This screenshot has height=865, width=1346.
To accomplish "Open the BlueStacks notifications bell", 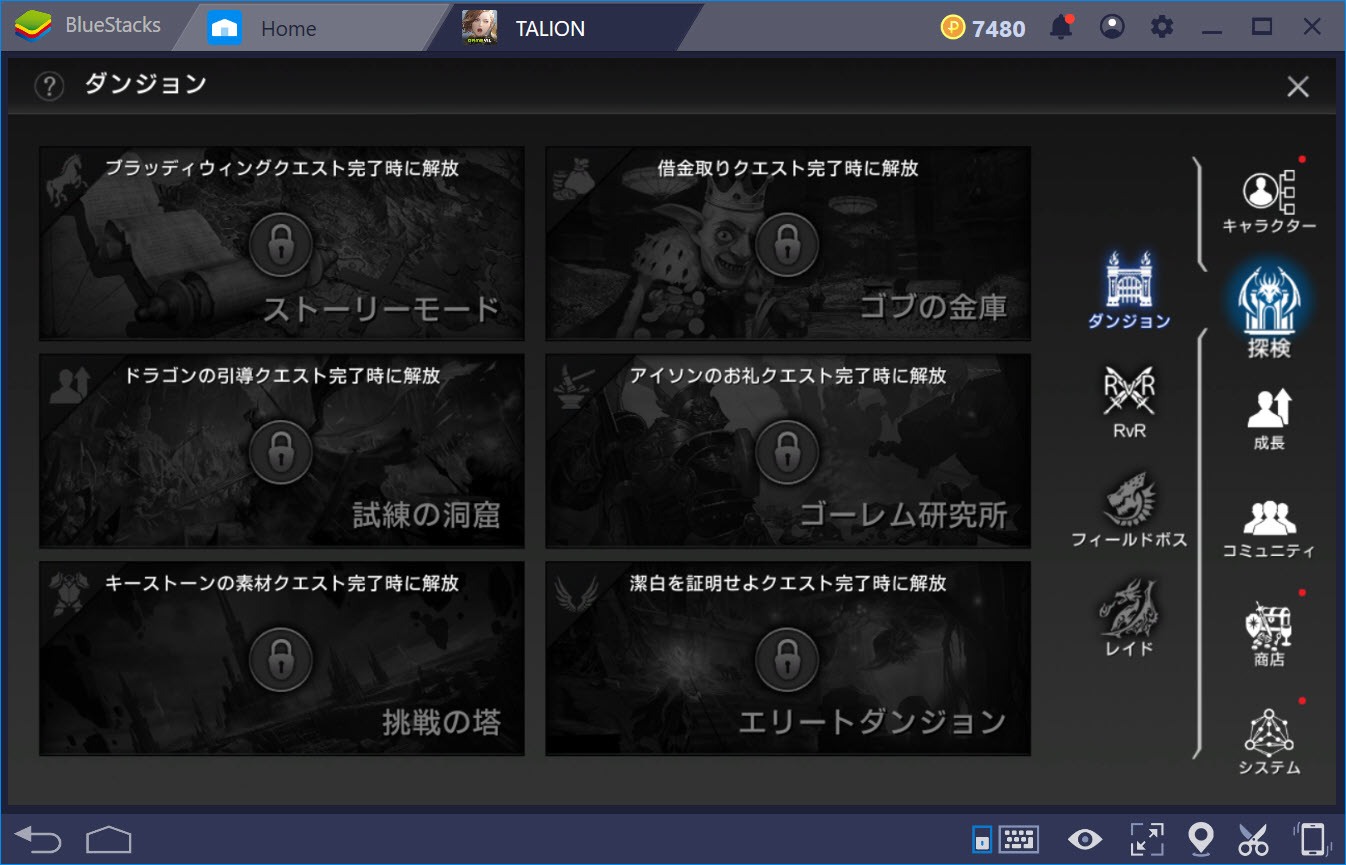I will coord(1061,28).
